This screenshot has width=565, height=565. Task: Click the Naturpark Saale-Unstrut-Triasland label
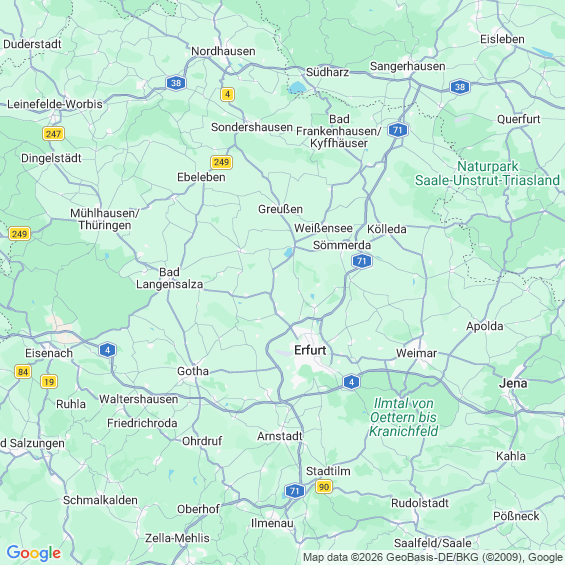pos(487,173)
